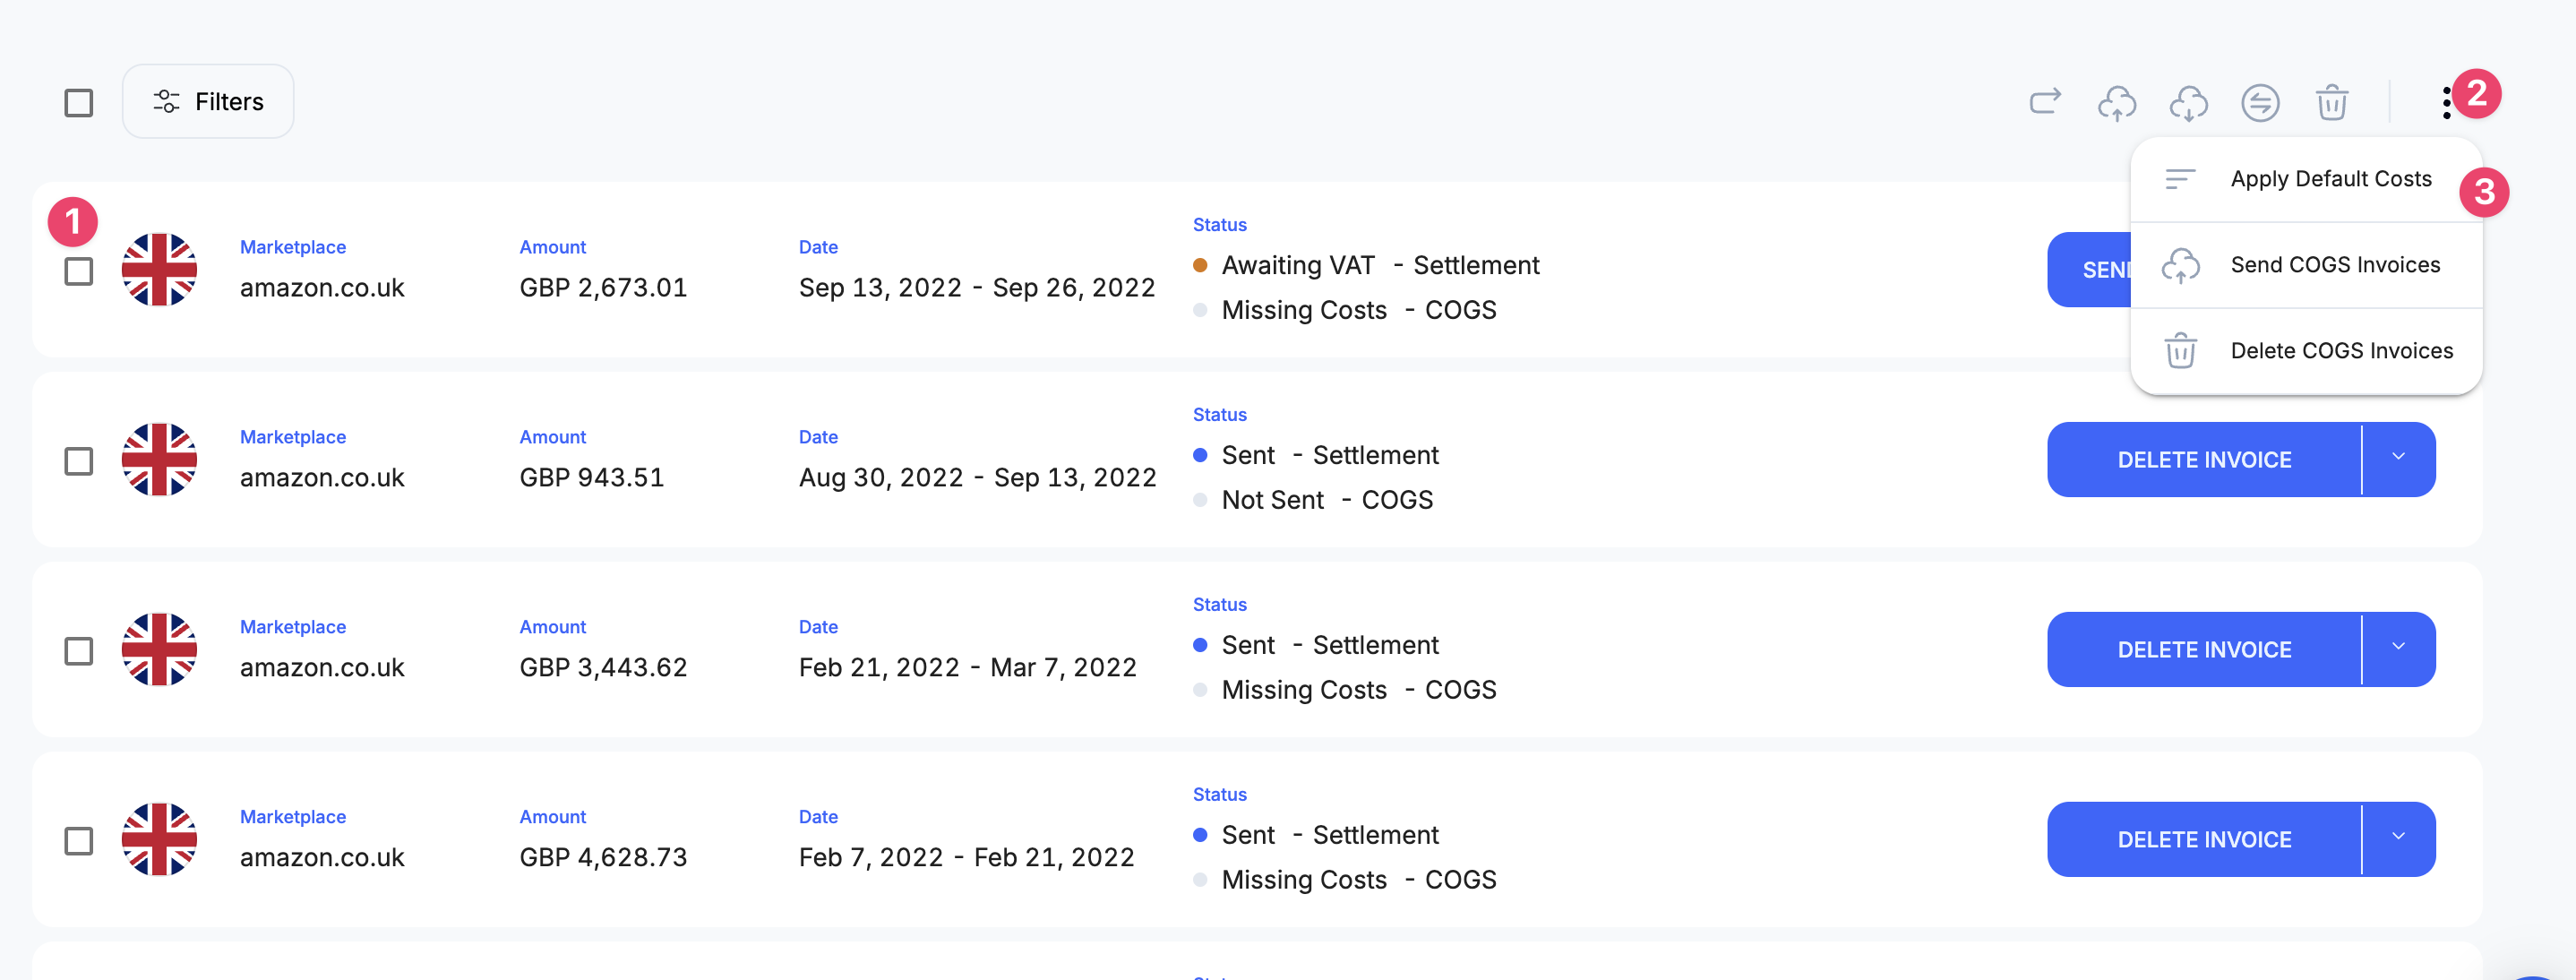The height and width of the screenshot is (980, 2576).
Task: Click Delete Invoice for GBP 3,443.62 row
Action: [2204, 649]
